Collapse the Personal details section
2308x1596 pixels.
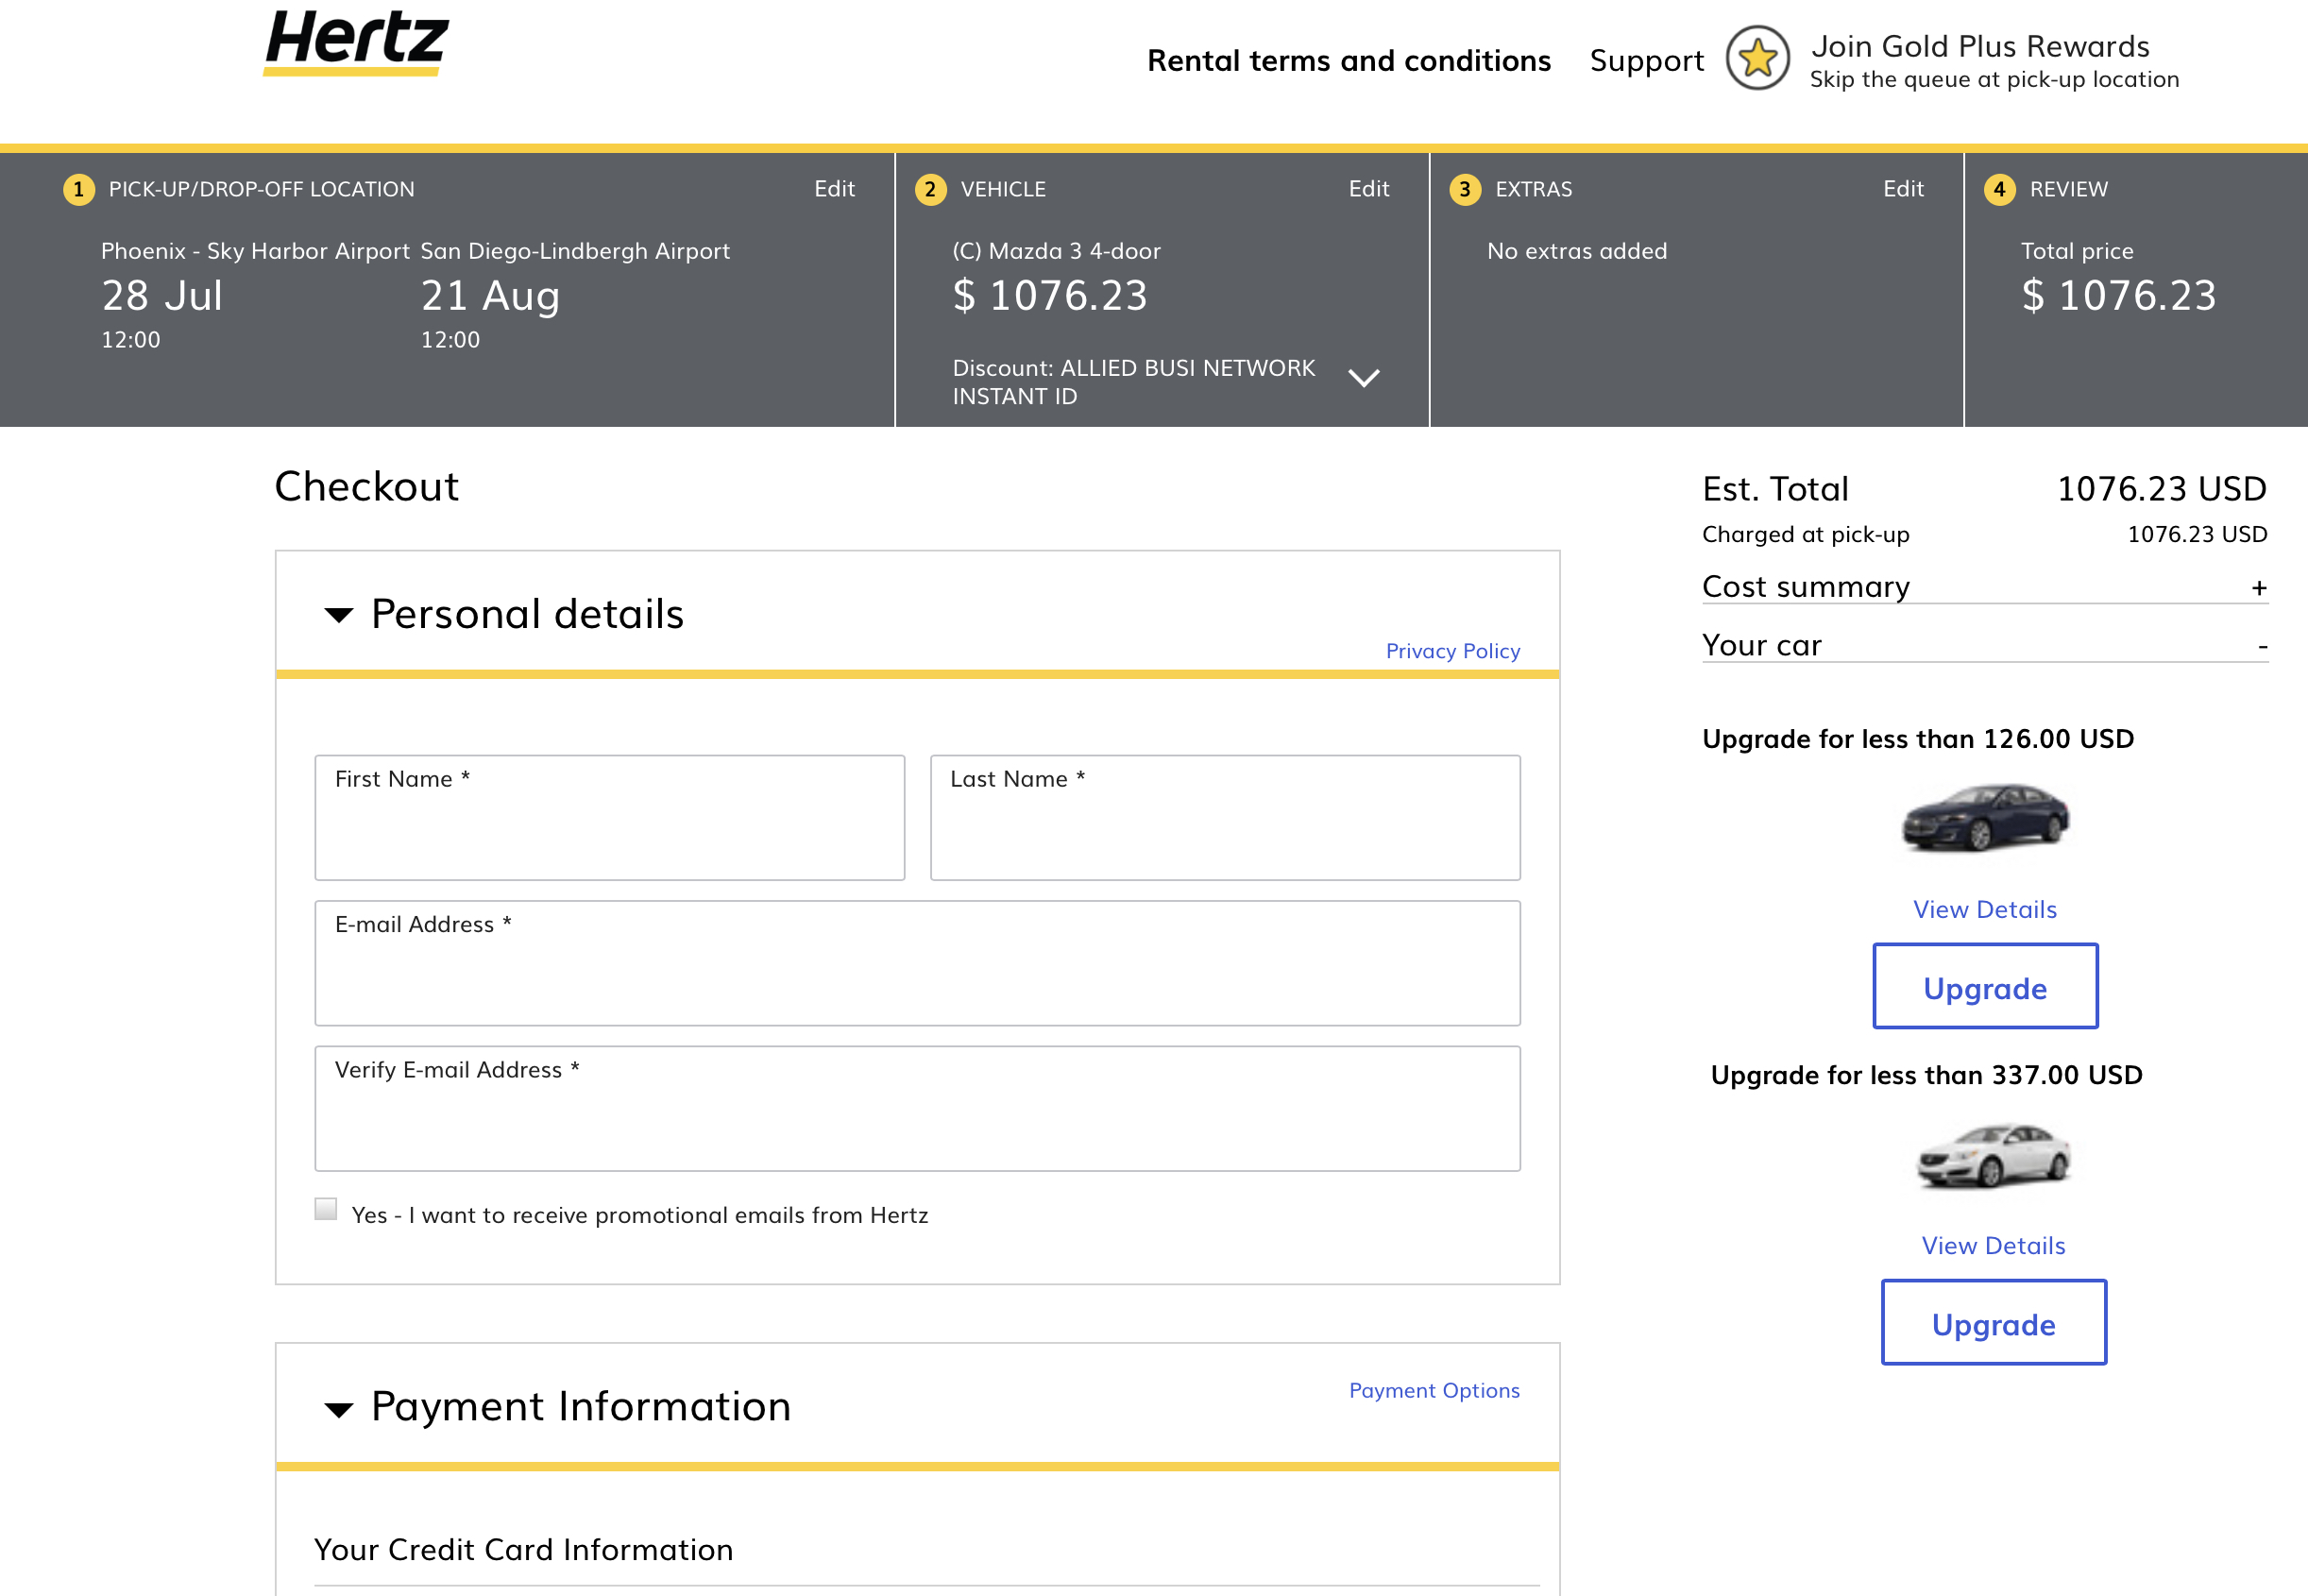point(339,615)
